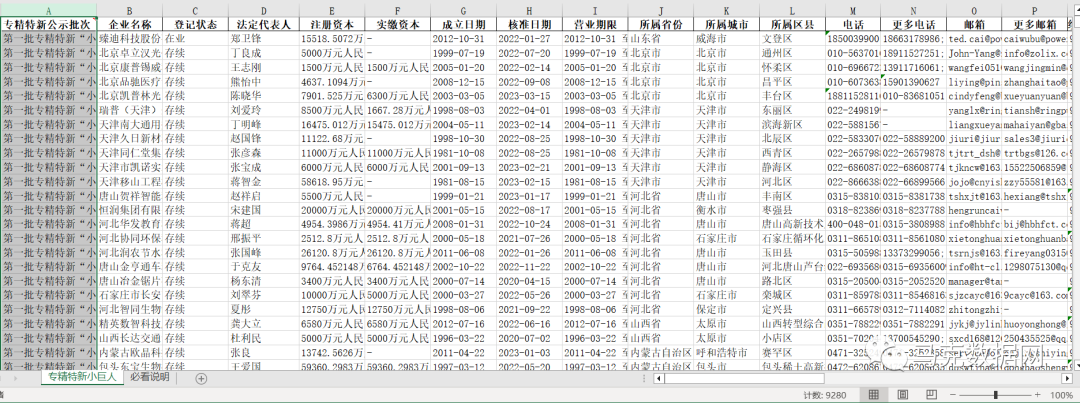Select the cell 瑞普（天津）
This screenshot has width=1080, height=403.
coord(129,110)
